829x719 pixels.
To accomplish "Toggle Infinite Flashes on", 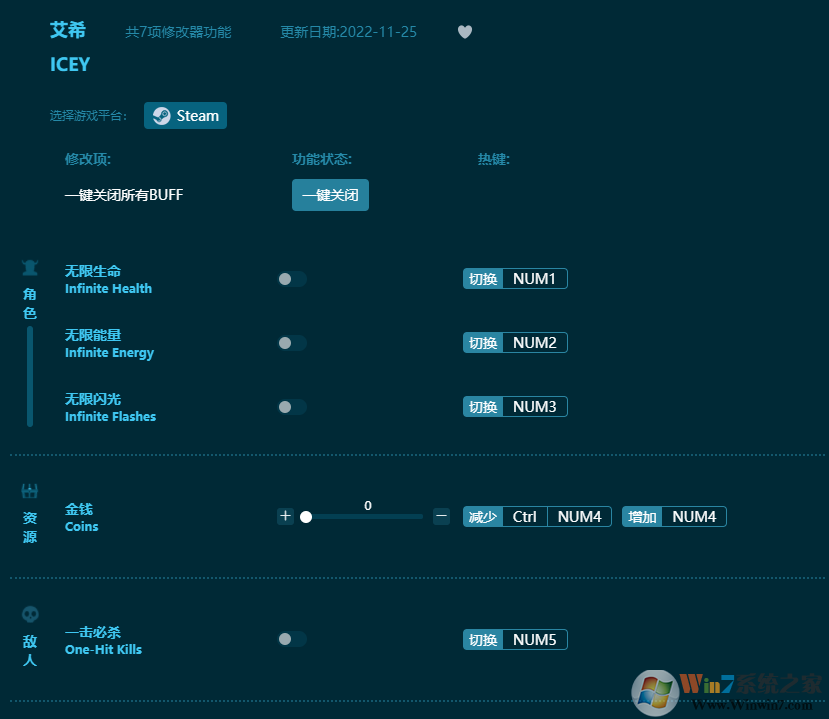I will 292,407.
